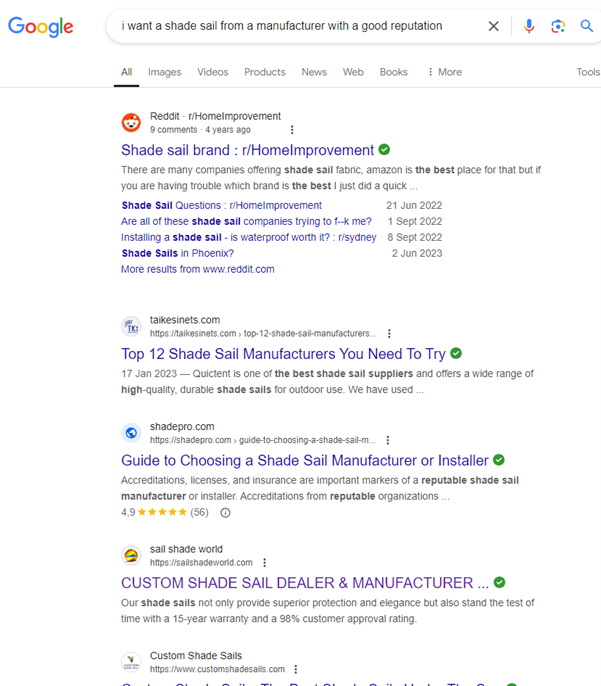
Task: Open Shade Sail Questions Reddit sublink
Action: click(x=222, y=205)
